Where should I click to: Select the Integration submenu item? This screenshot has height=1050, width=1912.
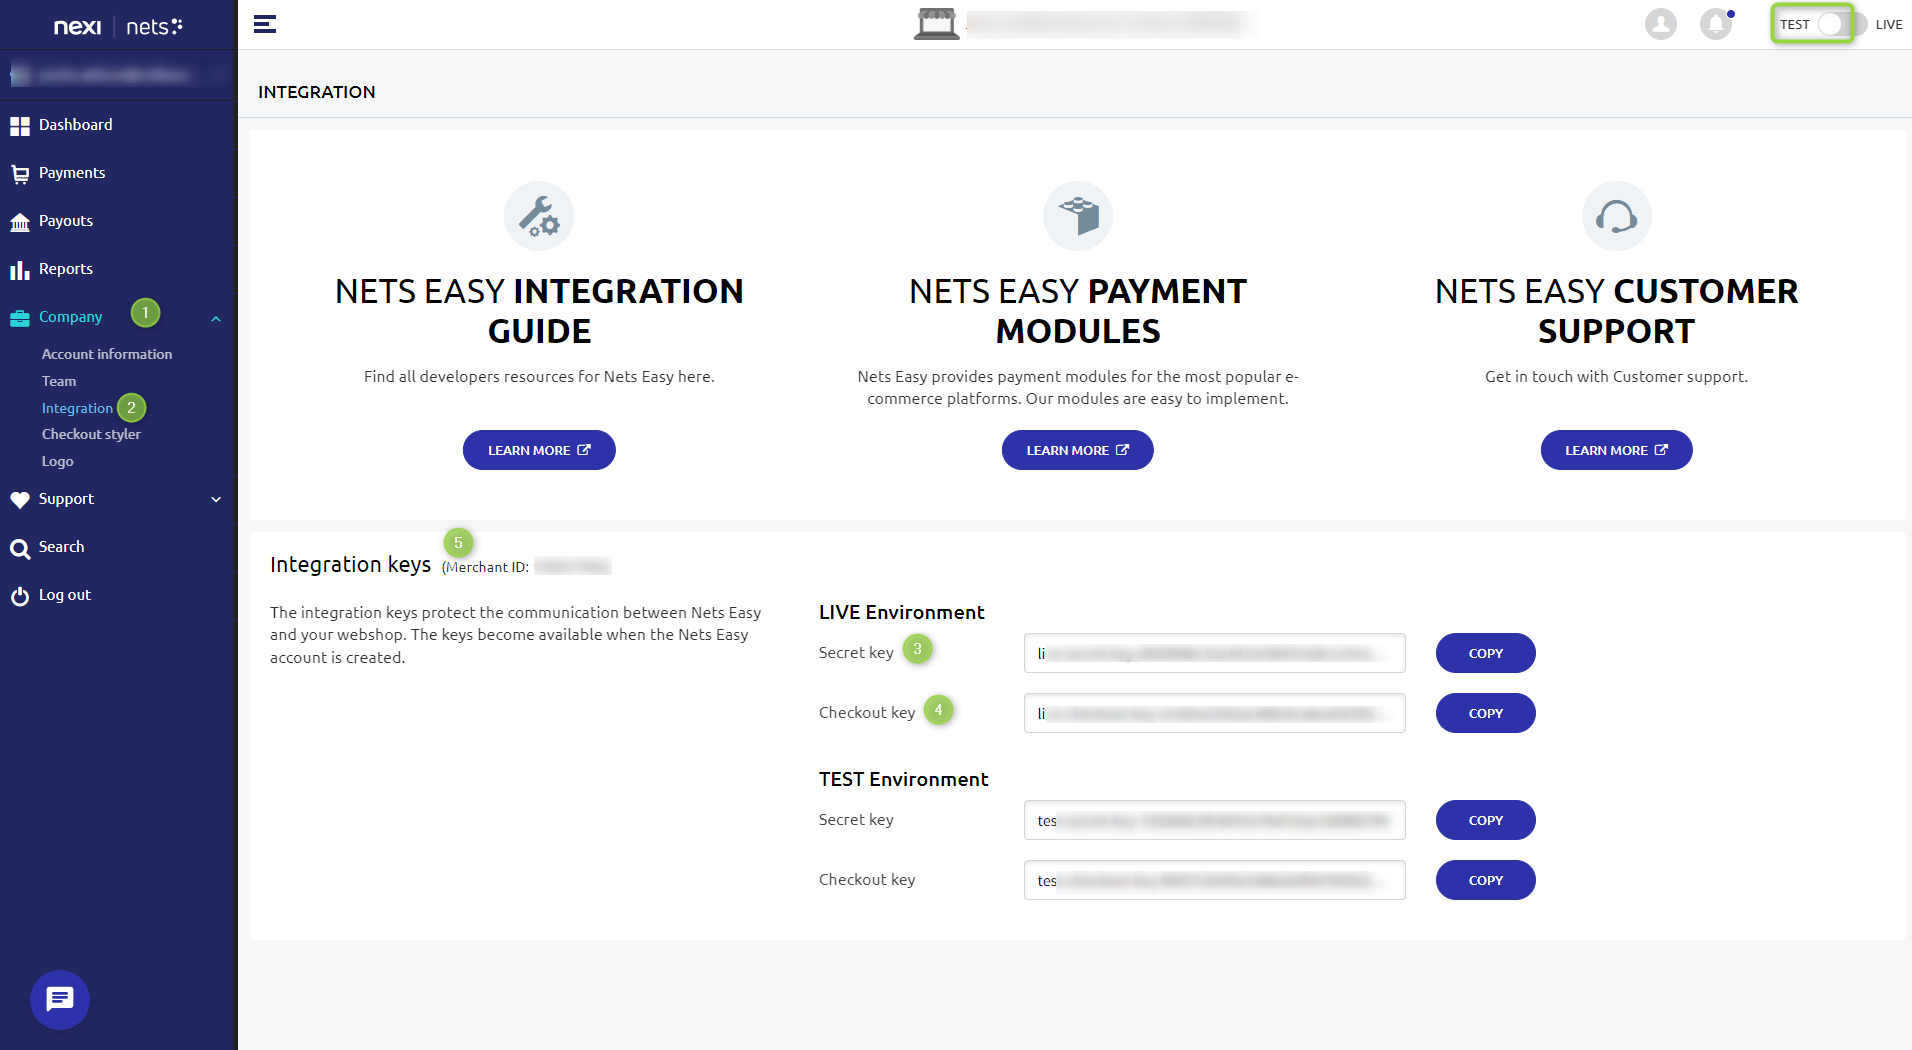coord(77,408)
